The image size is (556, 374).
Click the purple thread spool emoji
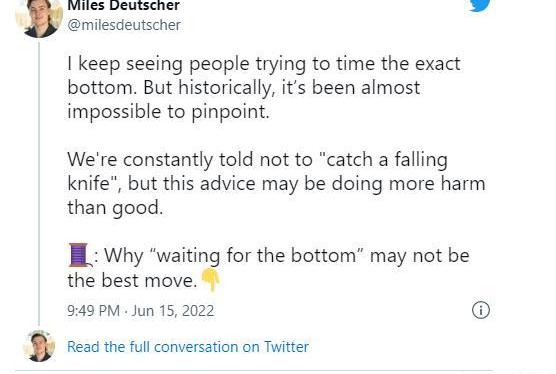click(80, 255)
